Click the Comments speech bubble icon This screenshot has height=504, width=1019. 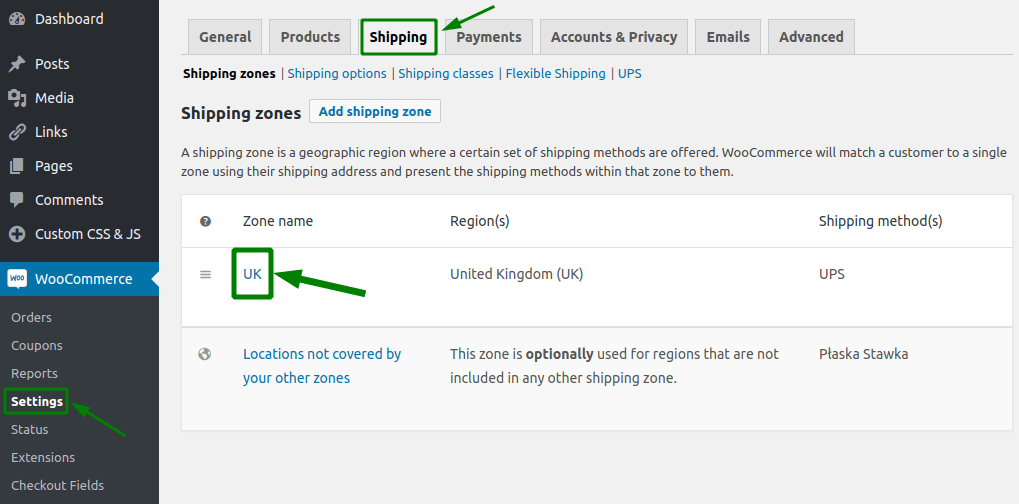pyautogui.click(x=17, y=200)
